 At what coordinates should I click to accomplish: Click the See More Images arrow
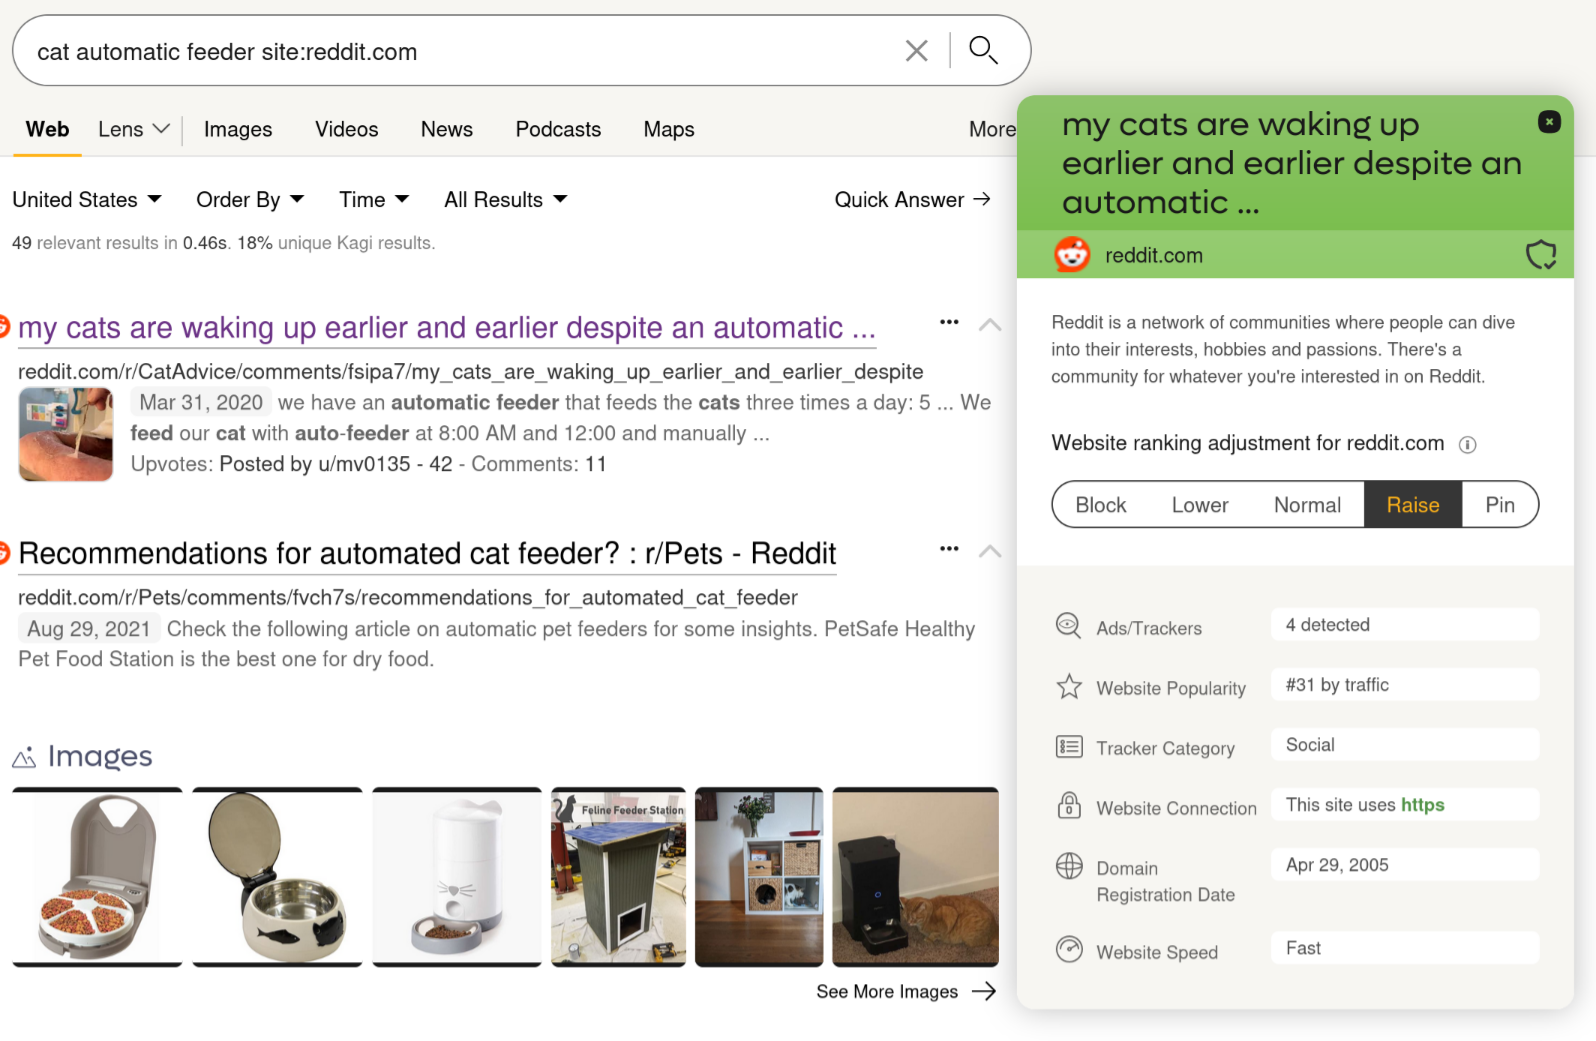(984, 991)
